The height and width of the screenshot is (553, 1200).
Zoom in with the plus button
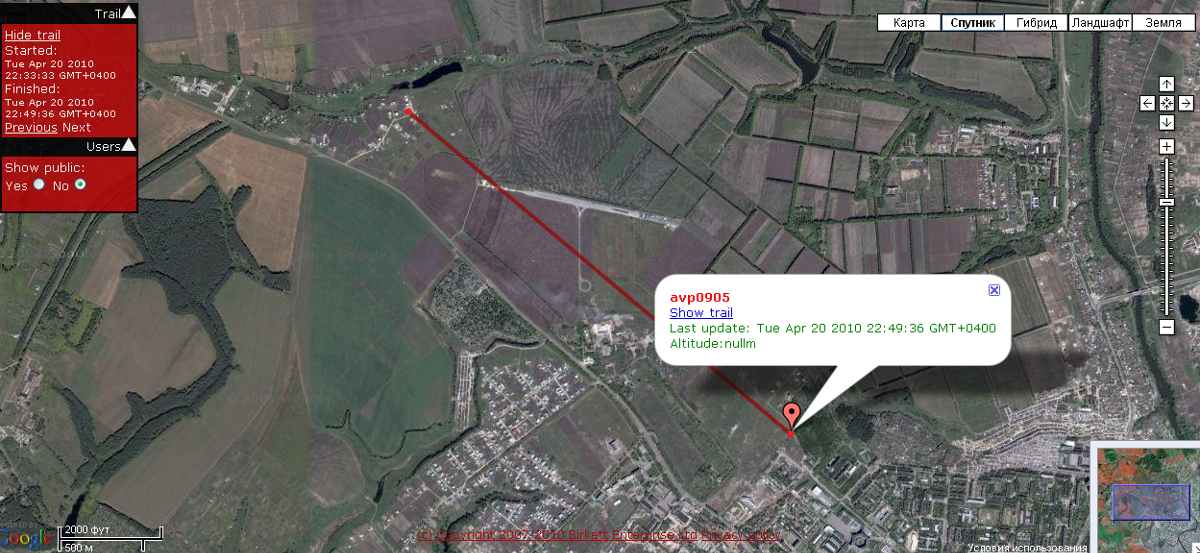click(1166, 147)
